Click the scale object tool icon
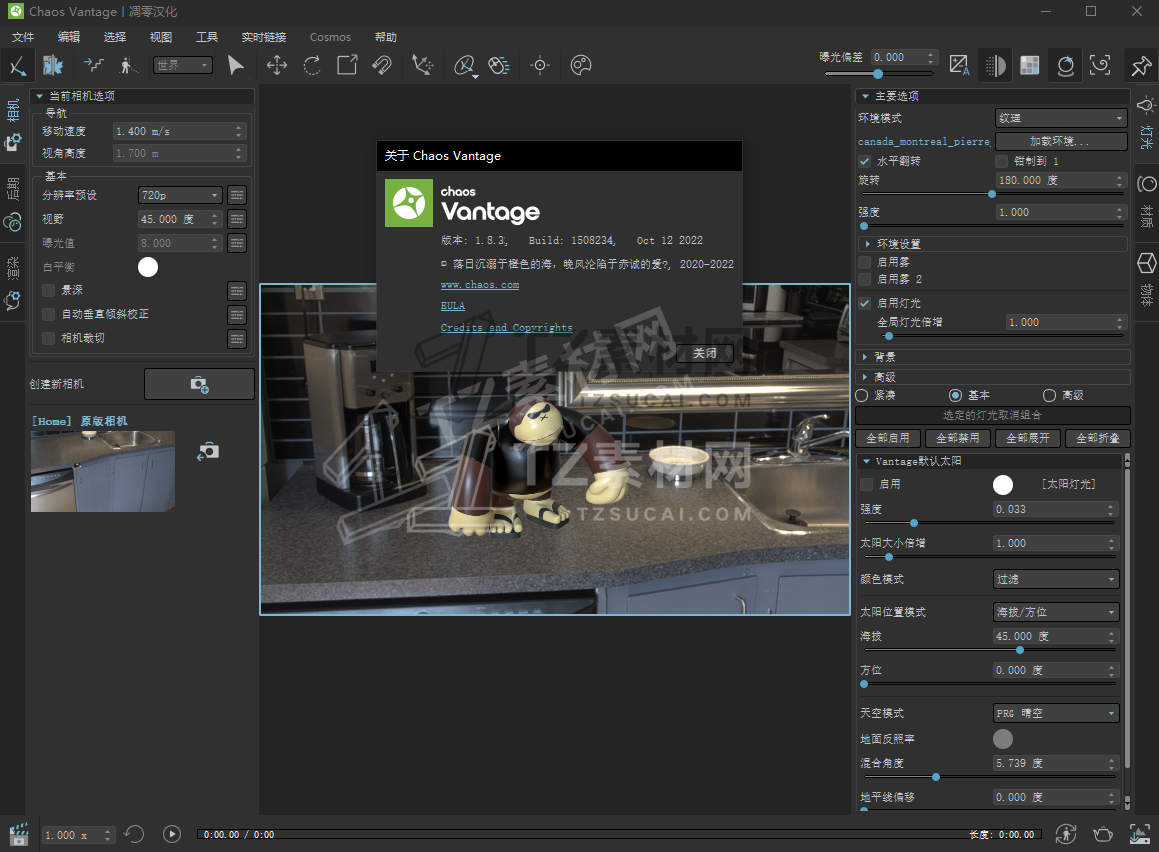 (x=347, y=66)
